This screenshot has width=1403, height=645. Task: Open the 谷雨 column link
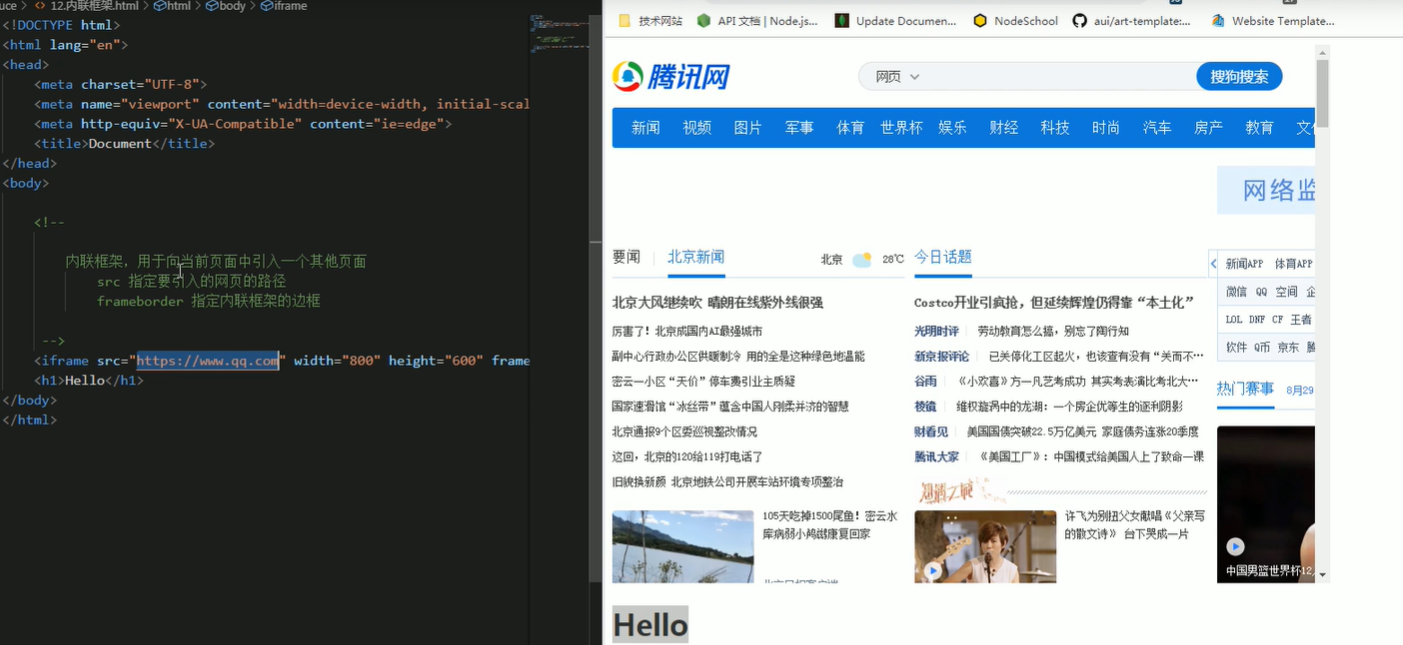click(925, 381)
